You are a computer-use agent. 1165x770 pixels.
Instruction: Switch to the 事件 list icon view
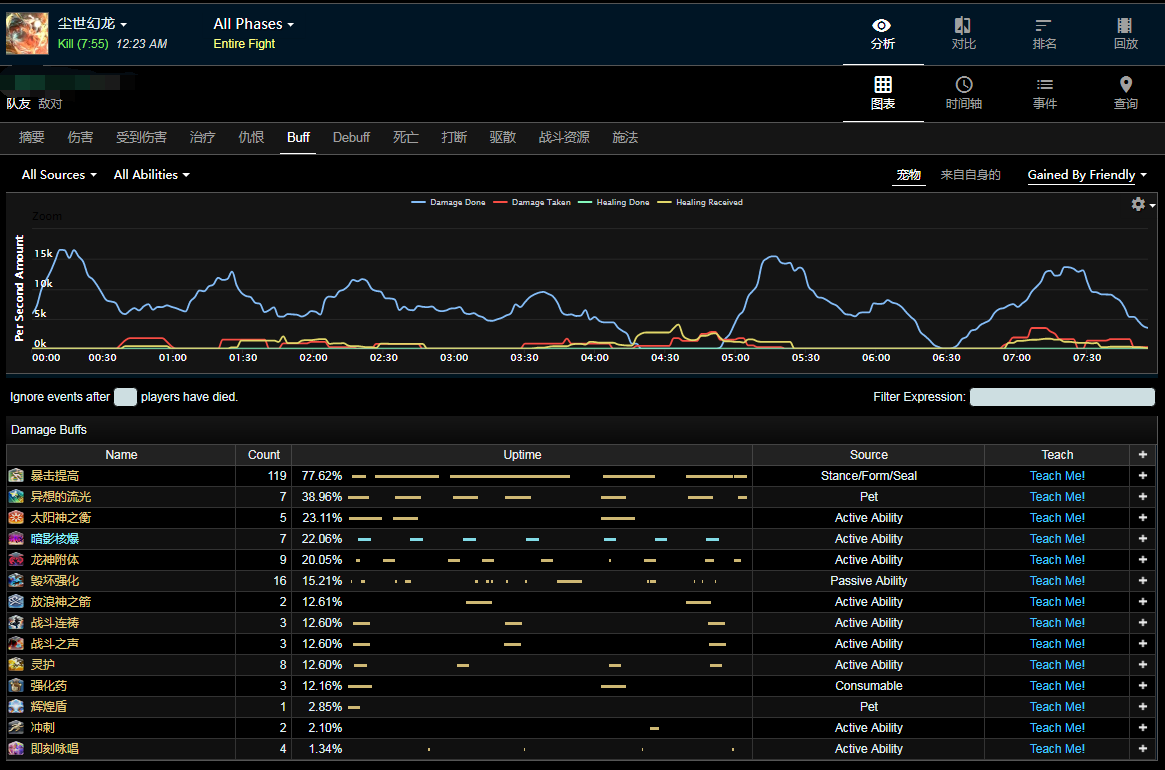coord(1044,85)
